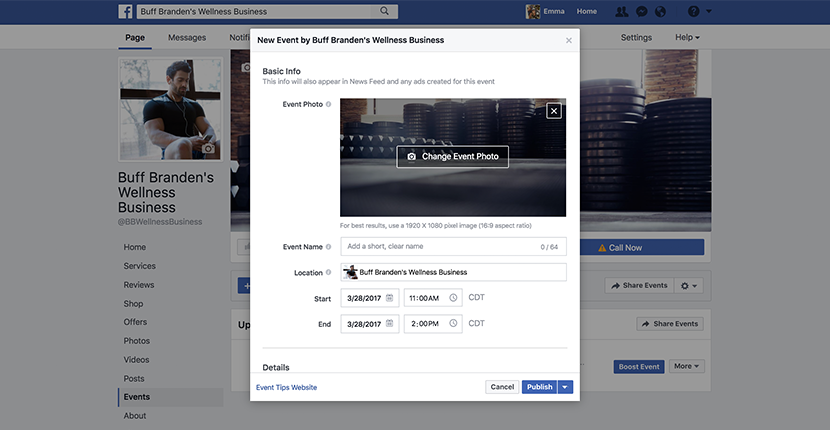Image resolution: width=830 pixels, height=430 pixels.
Task: Click Buff Branden's profile picture
Action: (170, 109)
